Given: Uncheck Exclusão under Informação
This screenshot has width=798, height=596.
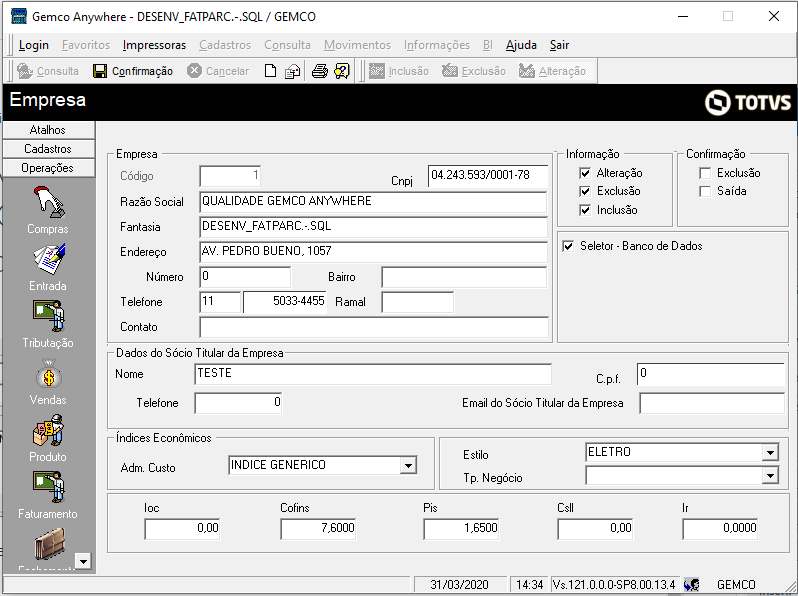Looking at the screenshot, I should (585, 191).
